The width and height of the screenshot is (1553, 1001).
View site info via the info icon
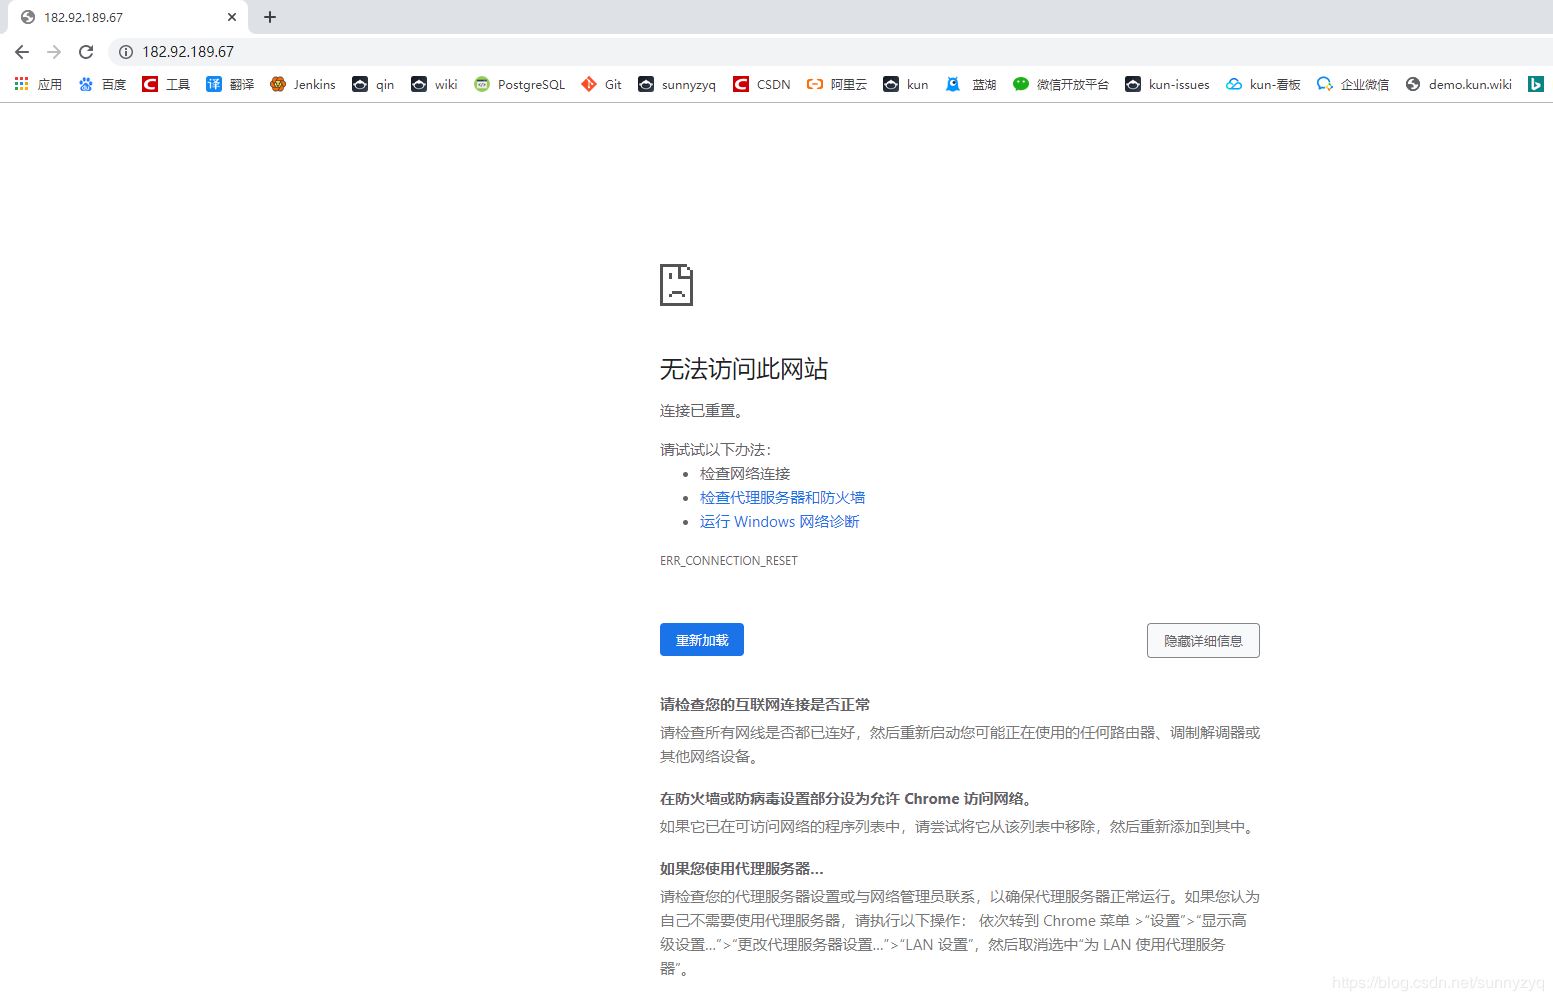click(125, 51)
